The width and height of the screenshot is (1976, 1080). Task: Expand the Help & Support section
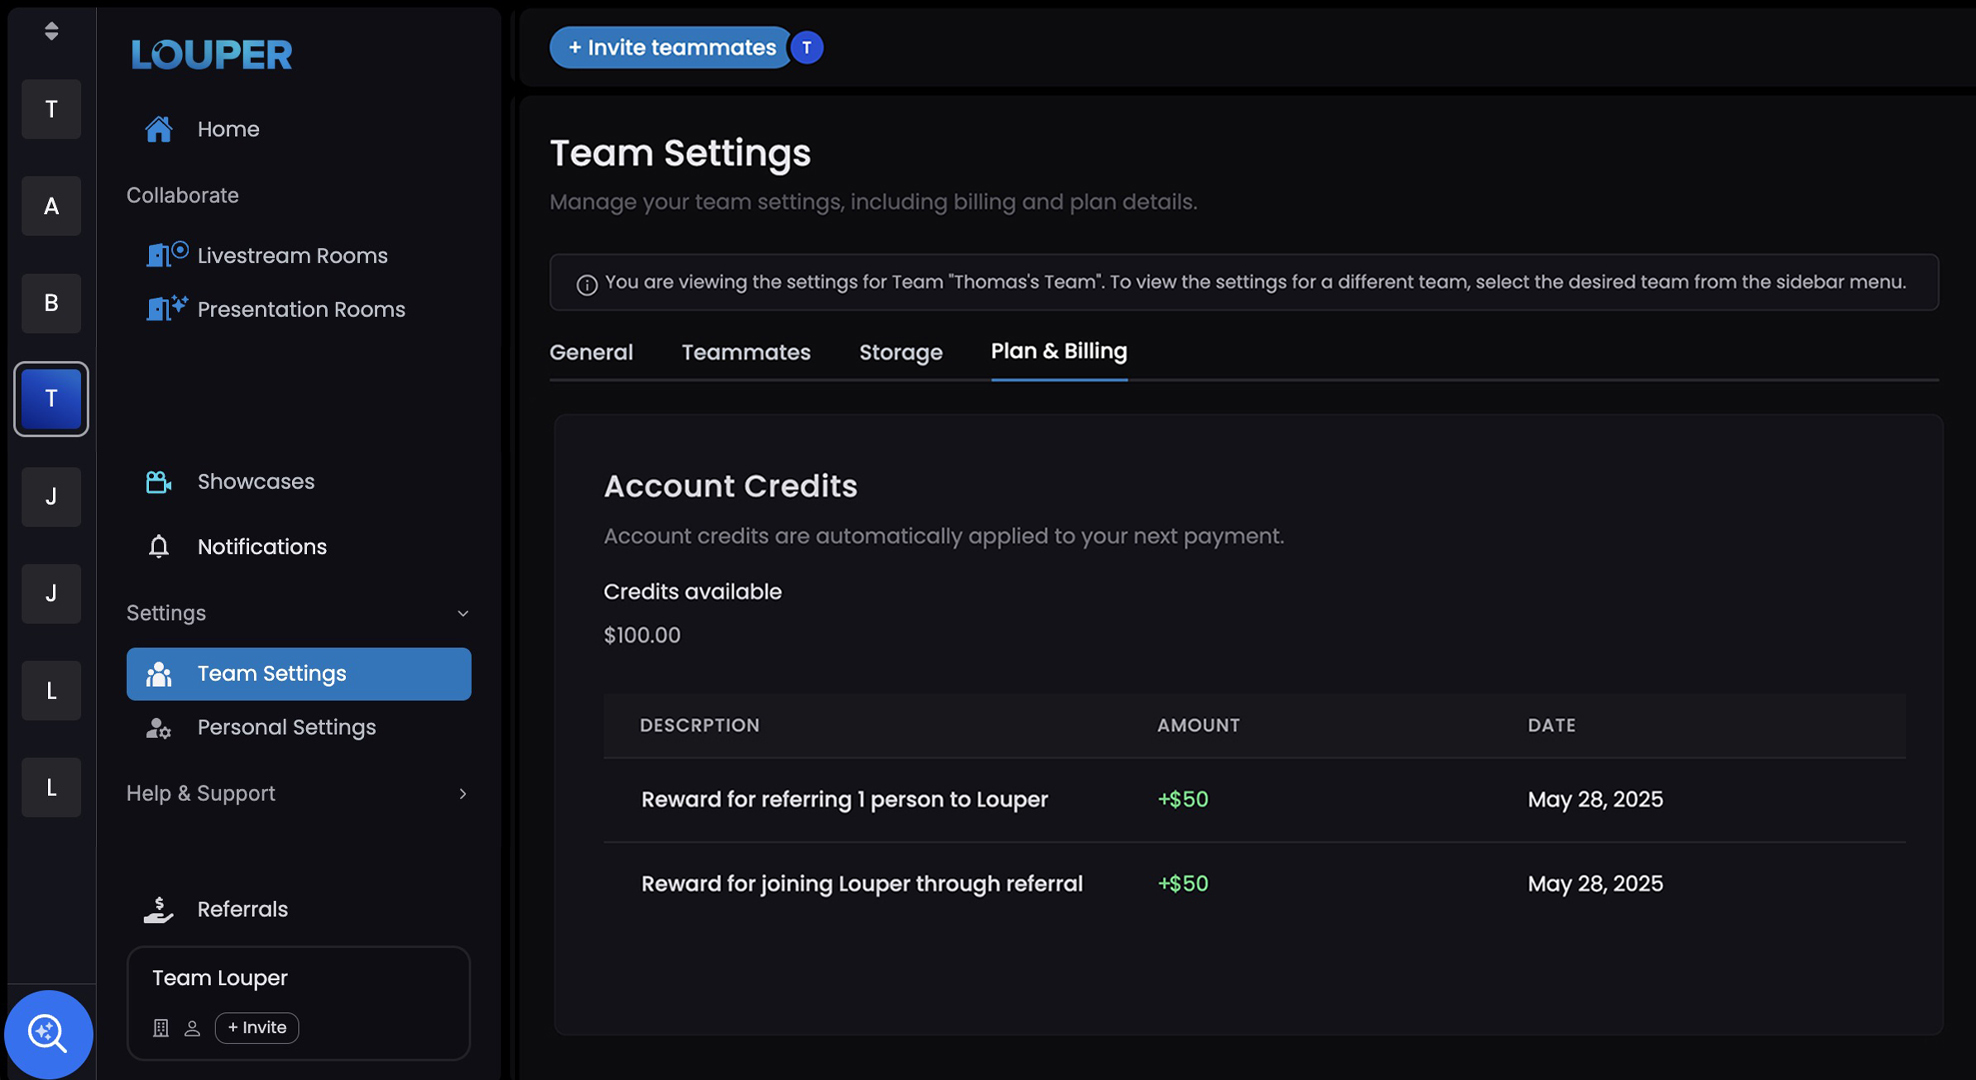click(x=462, y=793)
